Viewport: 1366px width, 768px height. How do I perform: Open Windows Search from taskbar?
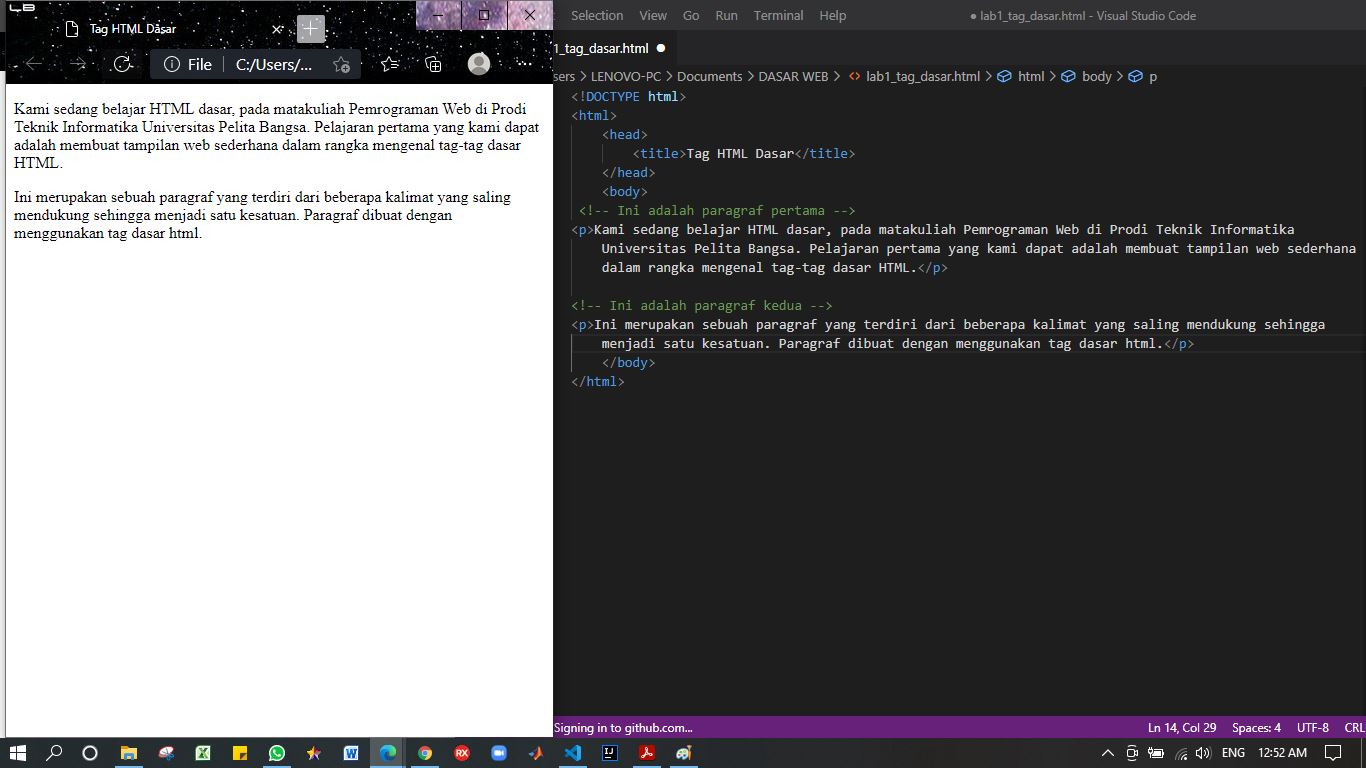(54, 753)
